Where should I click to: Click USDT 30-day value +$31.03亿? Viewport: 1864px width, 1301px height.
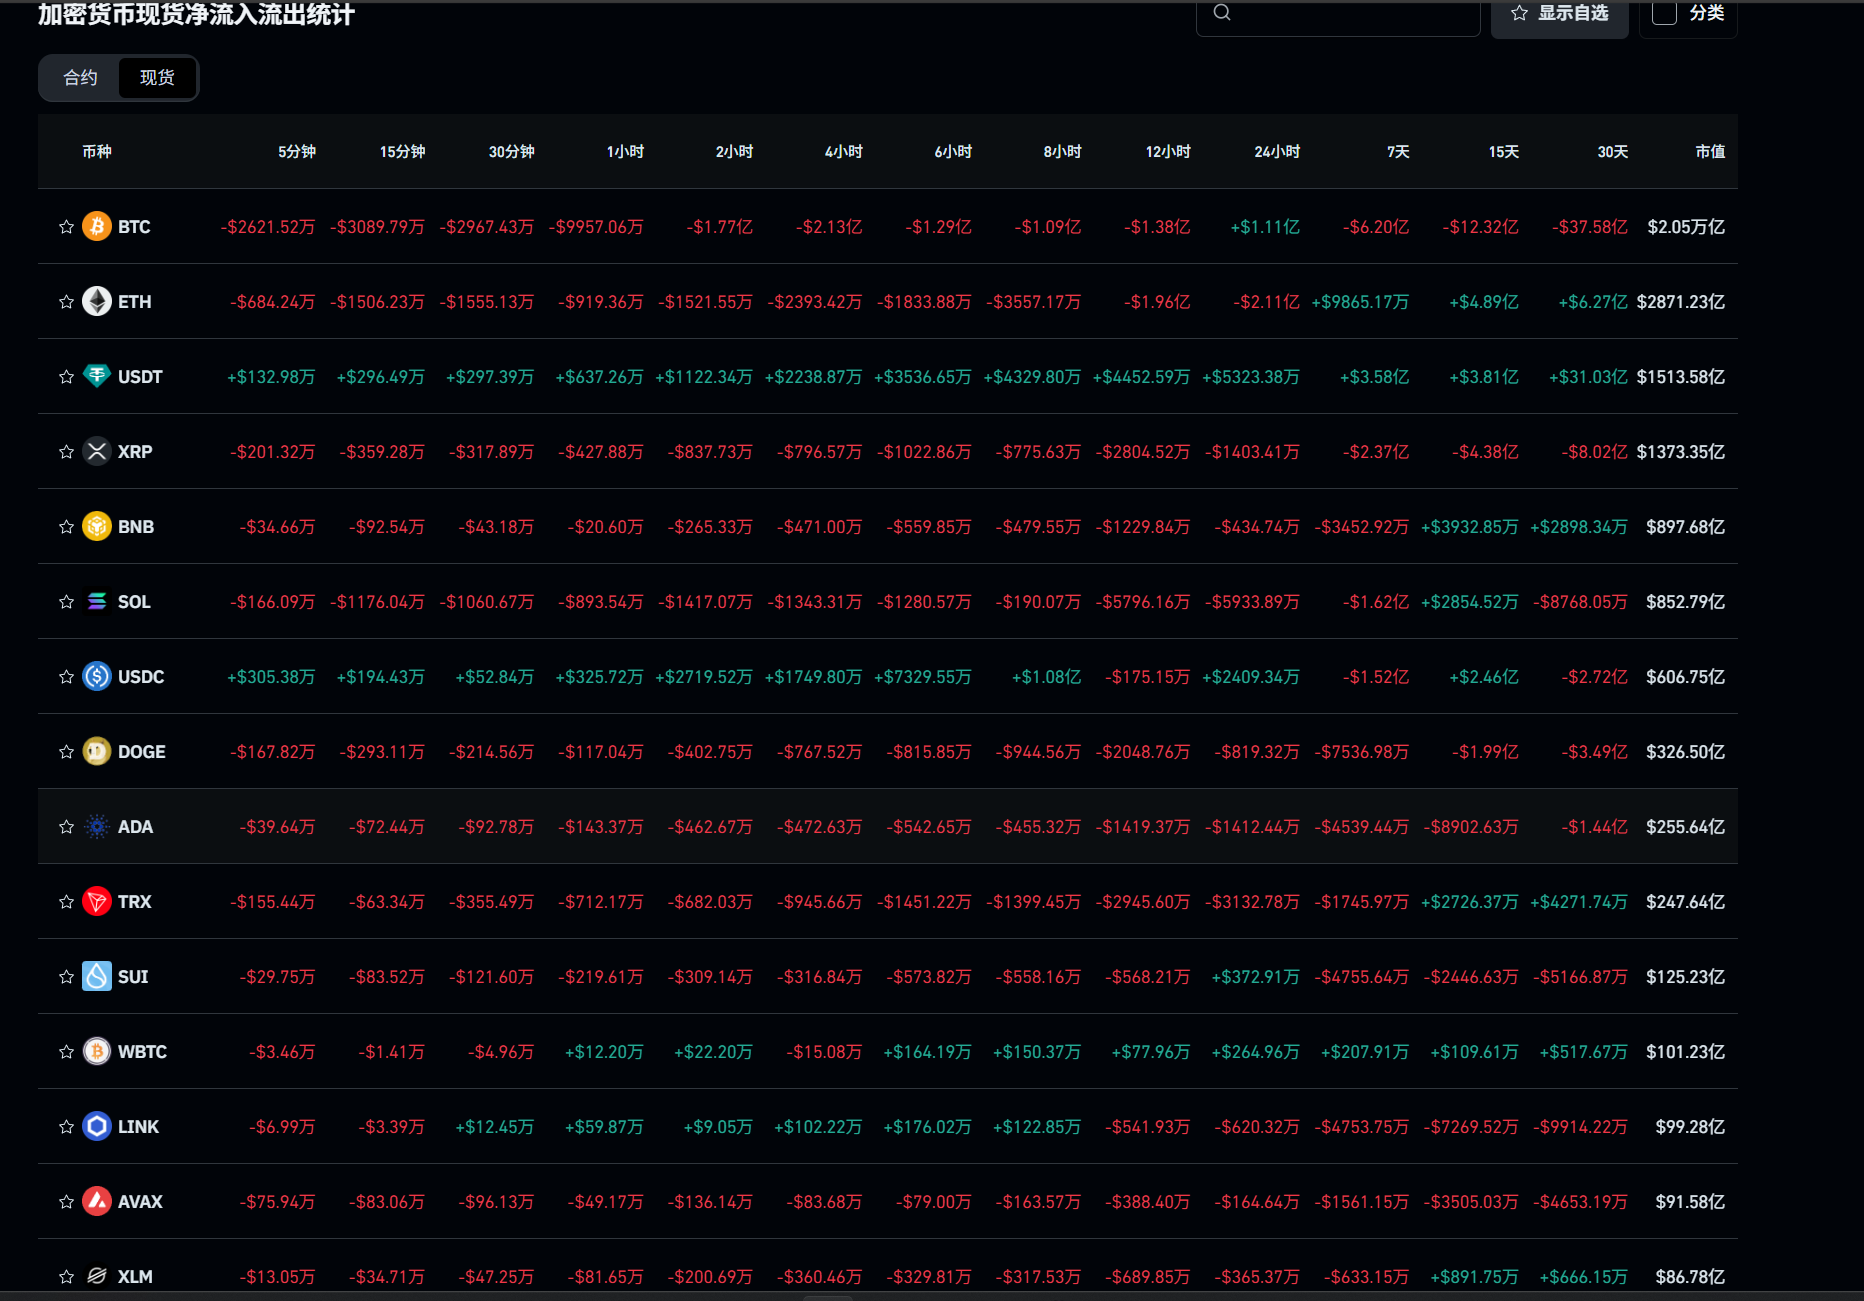[x=1588, y=377]
